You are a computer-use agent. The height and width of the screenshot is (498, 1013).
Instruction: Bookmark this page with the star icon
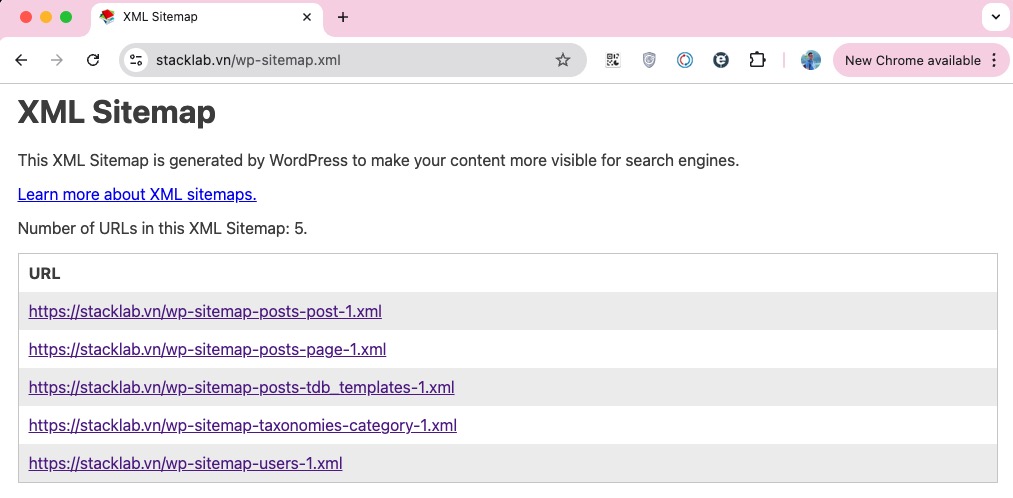pos(563,60)
